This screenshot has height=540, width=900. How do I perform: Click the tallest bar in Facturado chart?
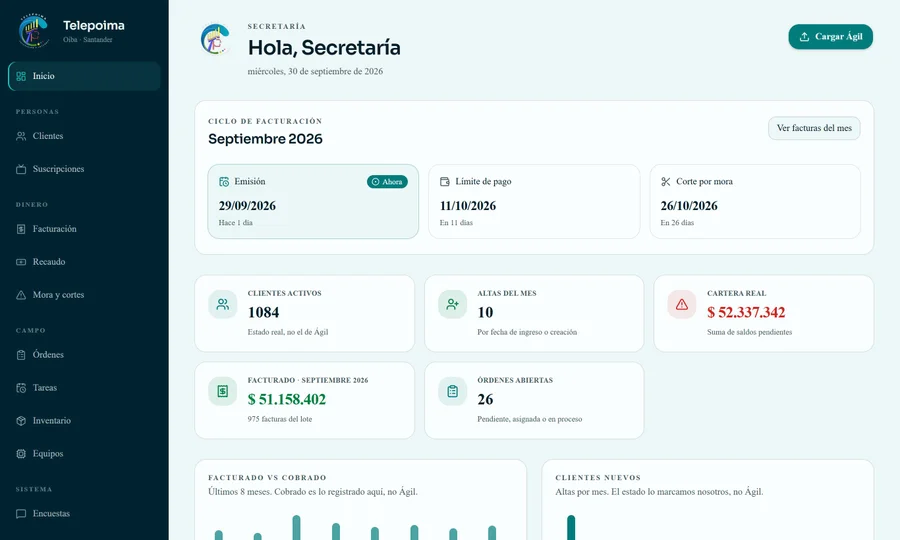[x=296, y=527]
